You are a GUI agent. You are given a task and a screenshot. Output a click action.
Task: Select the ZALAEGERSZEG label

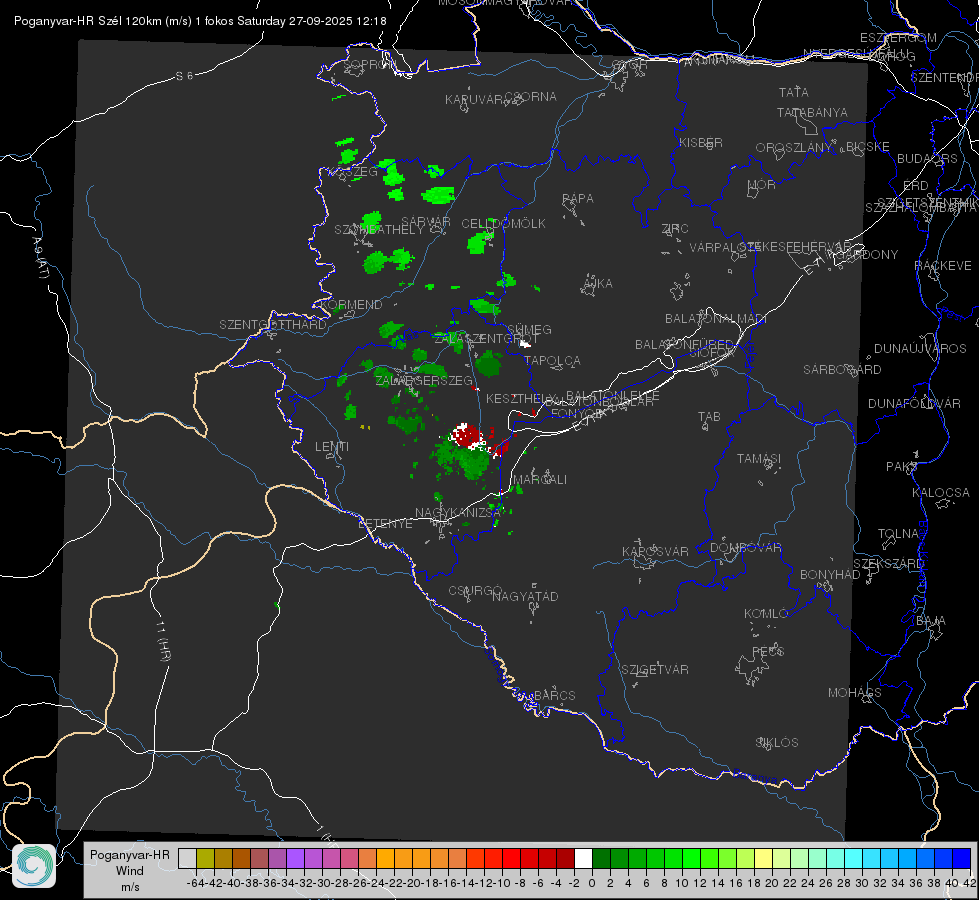pos(424,380)
